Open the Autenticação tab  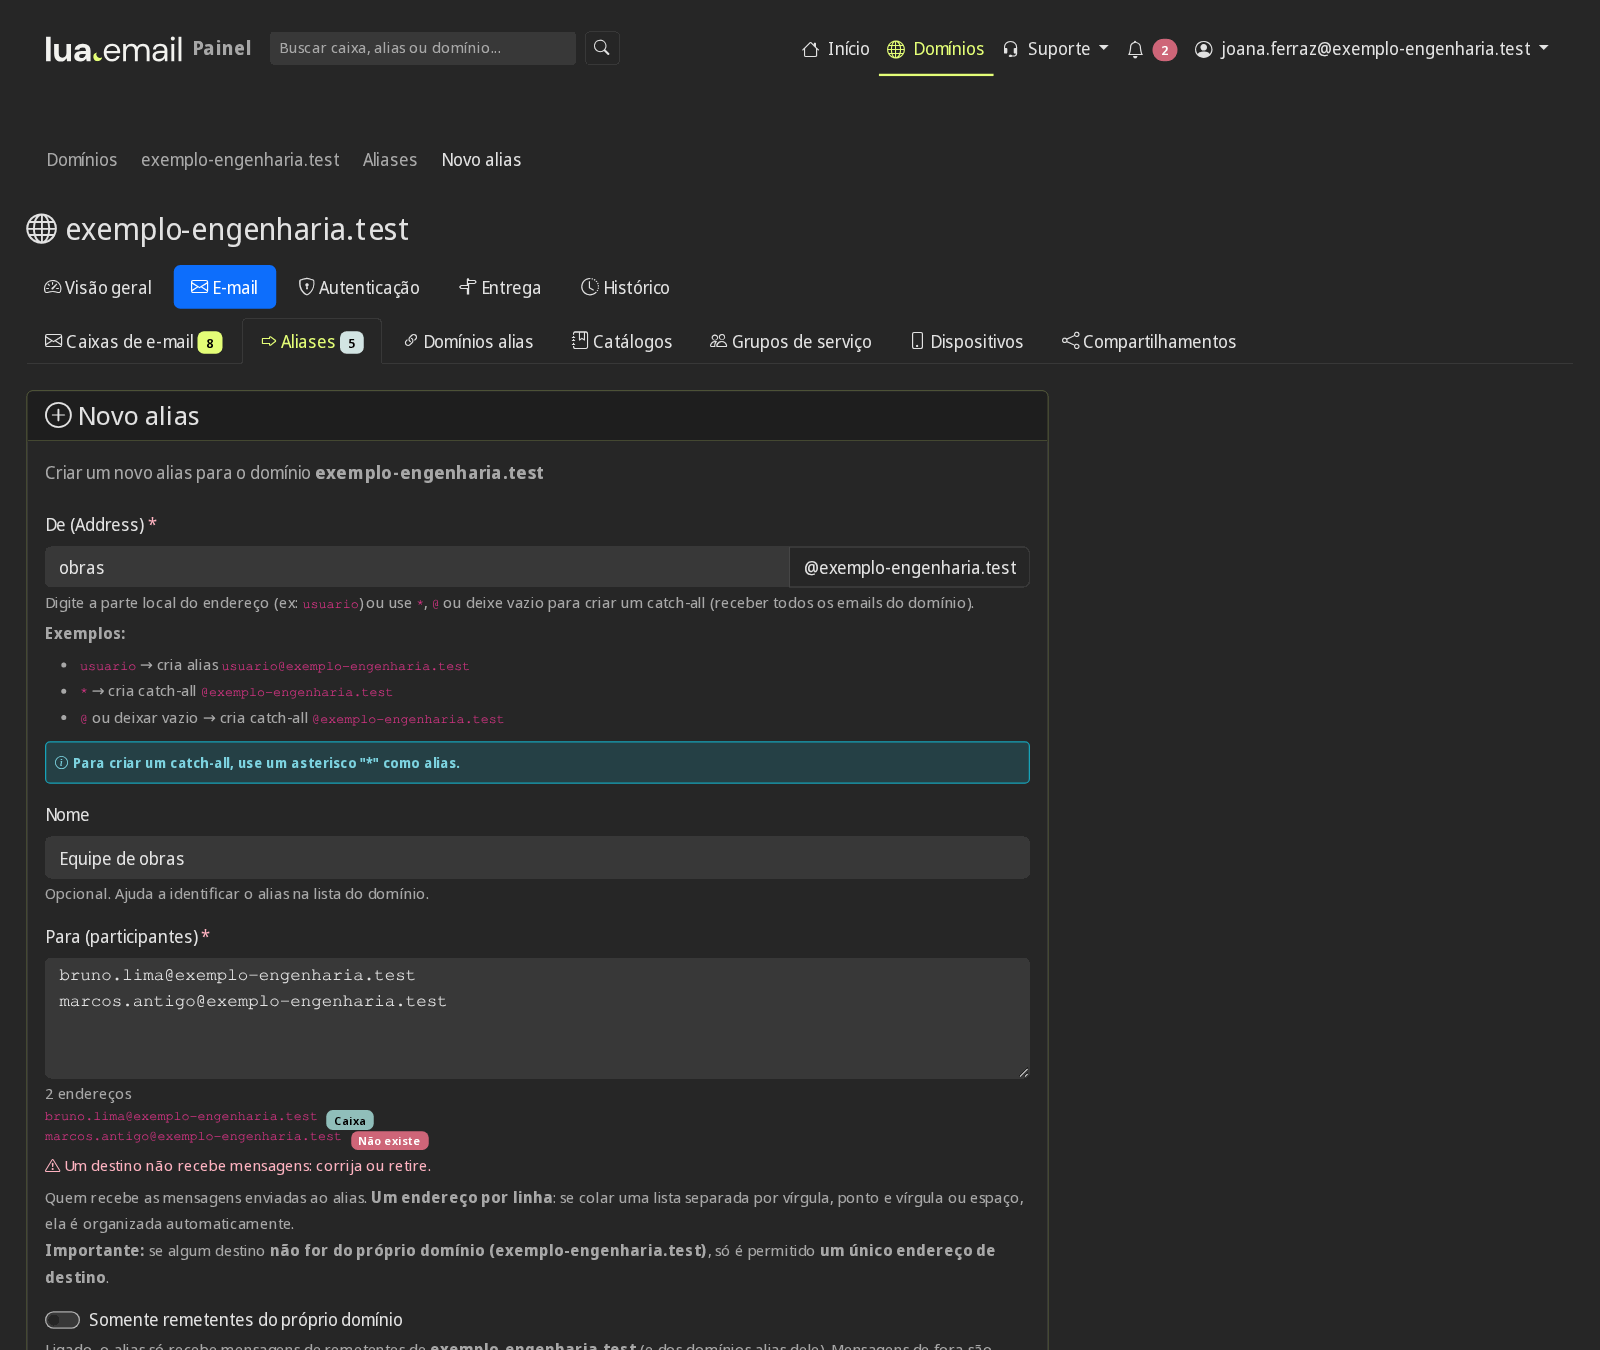click(x=359, y=288)
